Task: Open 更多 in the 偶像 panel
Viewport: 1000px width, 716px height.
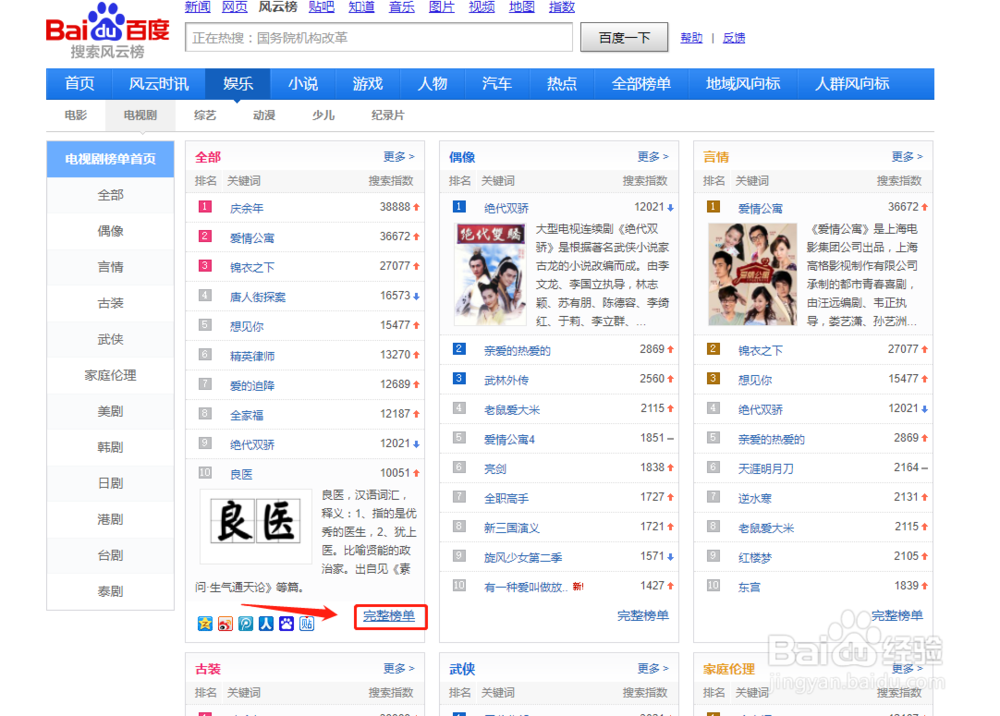Action: click(x=653, y=157)
